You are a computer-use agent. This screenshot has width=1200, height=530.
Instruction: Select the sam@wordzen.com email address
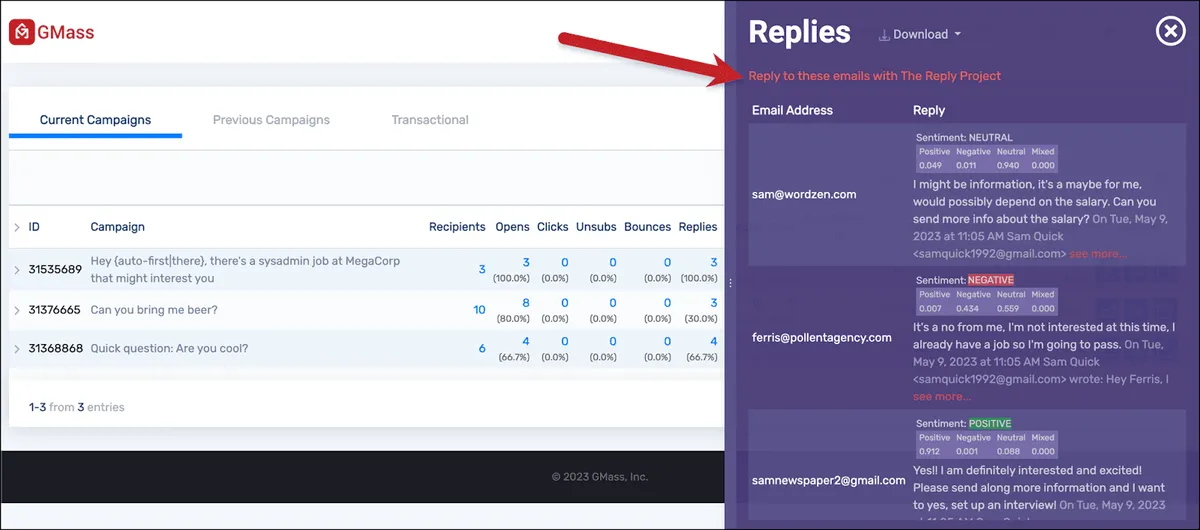pos(804,195)
